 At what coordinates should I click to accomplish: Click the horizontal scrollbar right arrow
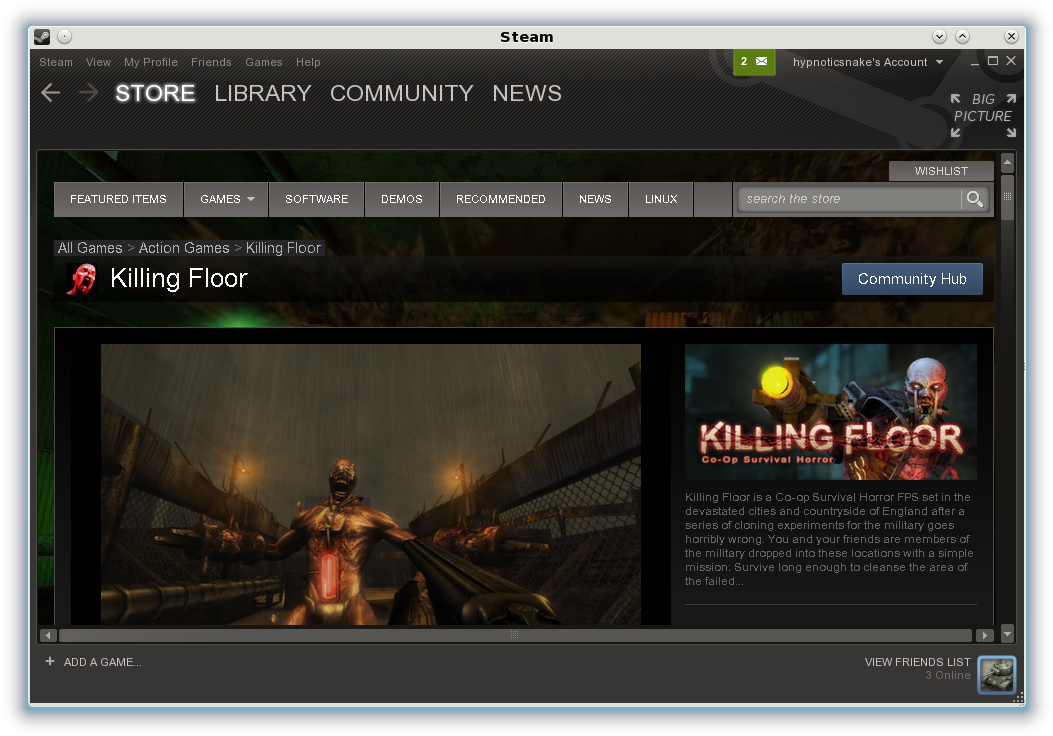(x=985, y=635)
